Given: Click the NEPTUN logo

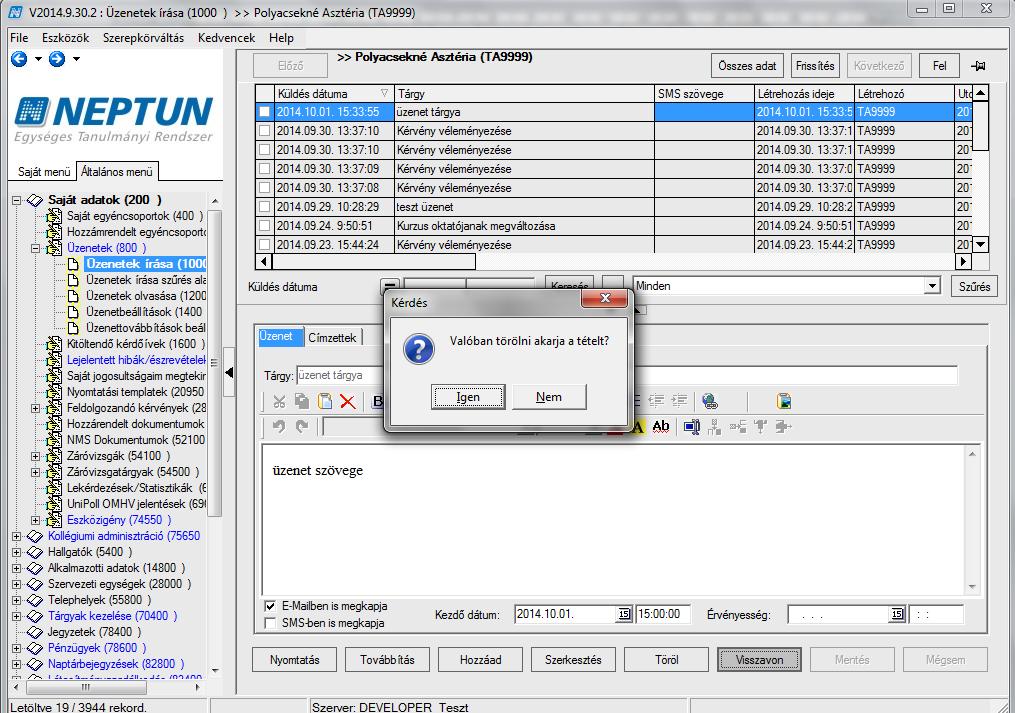Looking at the screenshot, I should point(113,119).
